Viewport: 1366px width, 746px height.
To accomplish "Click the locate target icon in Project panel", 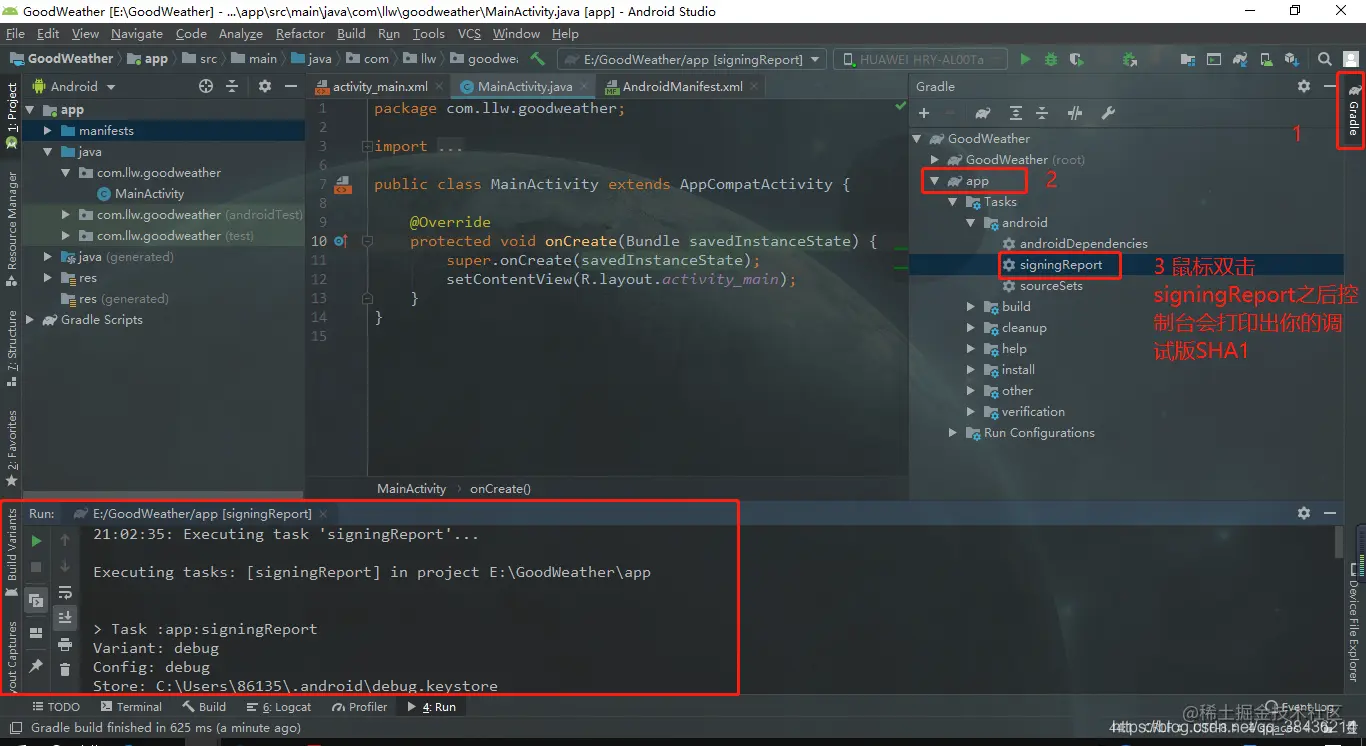I will [x=206, y=86].
